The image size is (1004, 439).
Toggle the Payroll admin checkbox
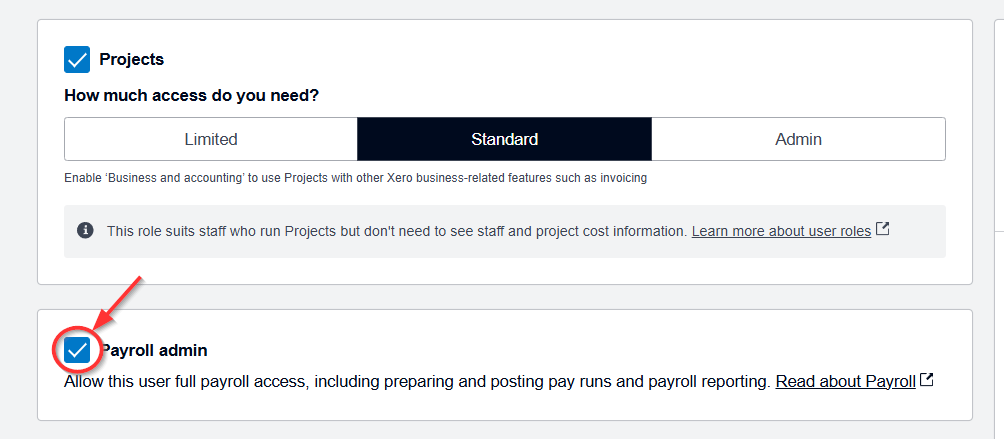point(77,350)
